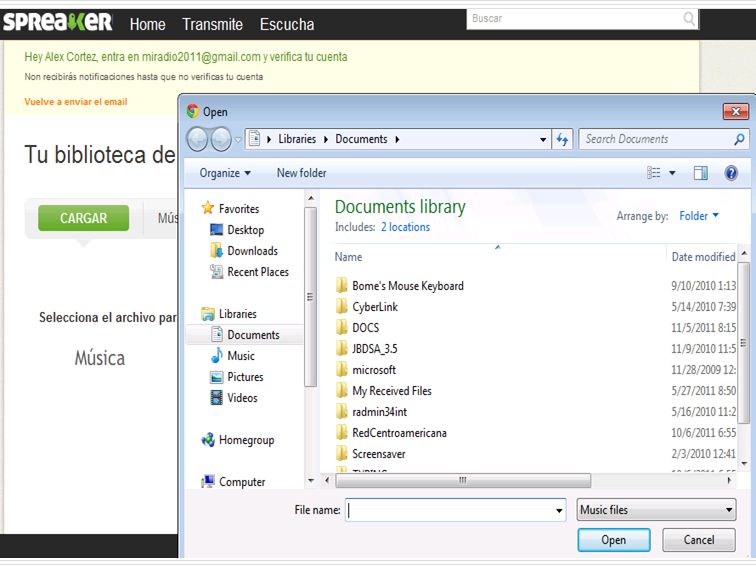Click the horizontal scrollbar in file list
Image resolution: width=756 pixels, height=567 pixels.
coord(463,480)
